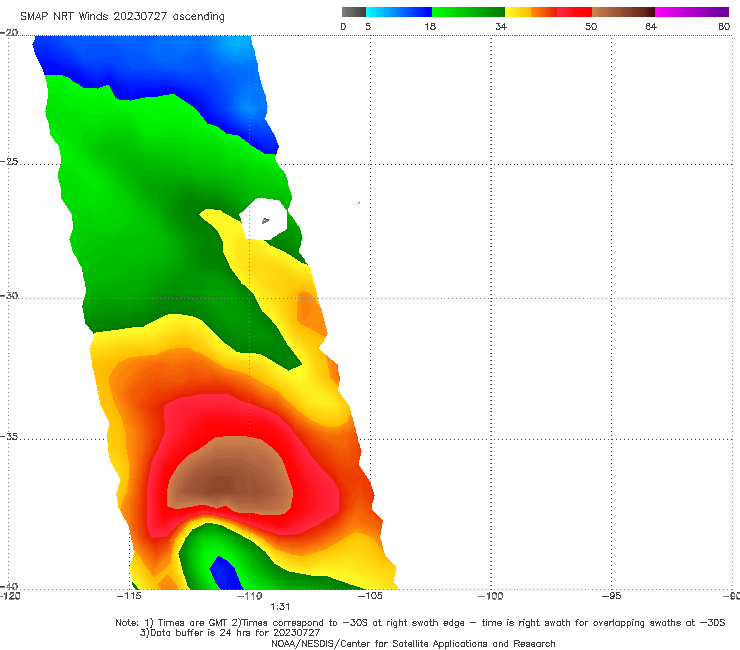The height and width of the screenshot is (650, 740).
Task: Click the latitude label '-25'
Action: pos(9,161)
